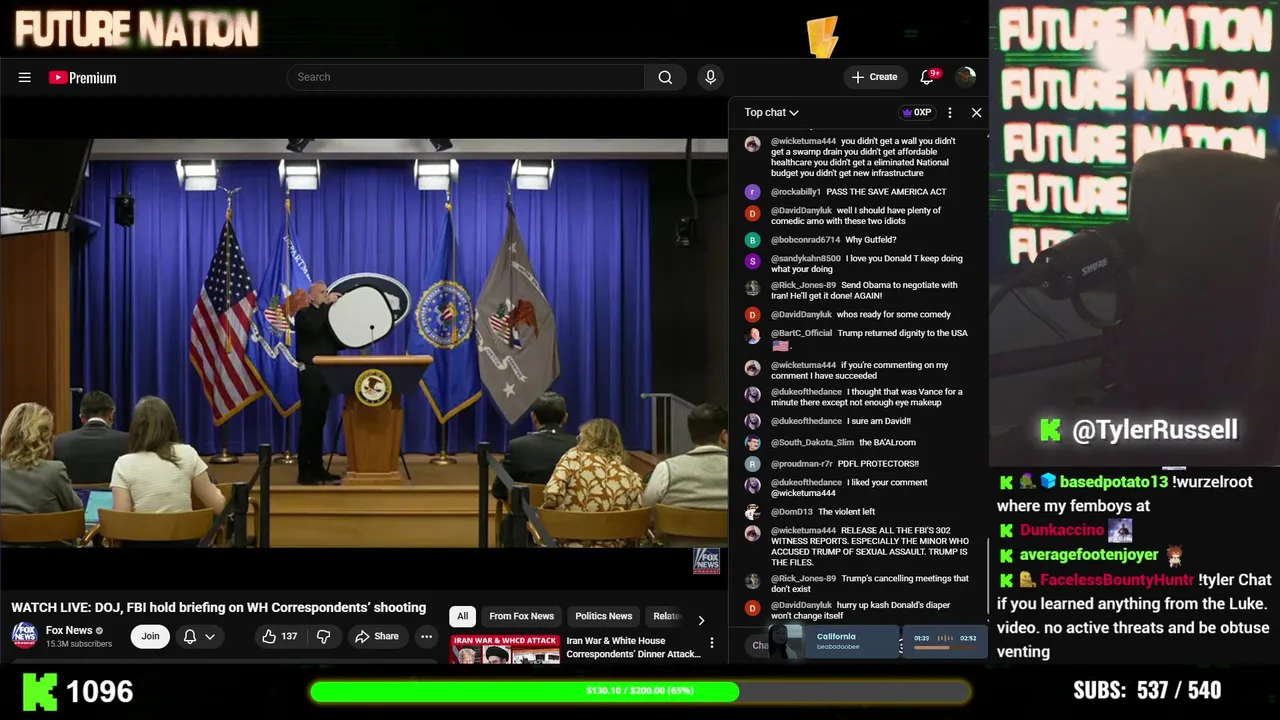This screenshot has width=1280, height=720.
Task: Click the basedpotato13 username in Kick chat
Action: [1114, 482]
